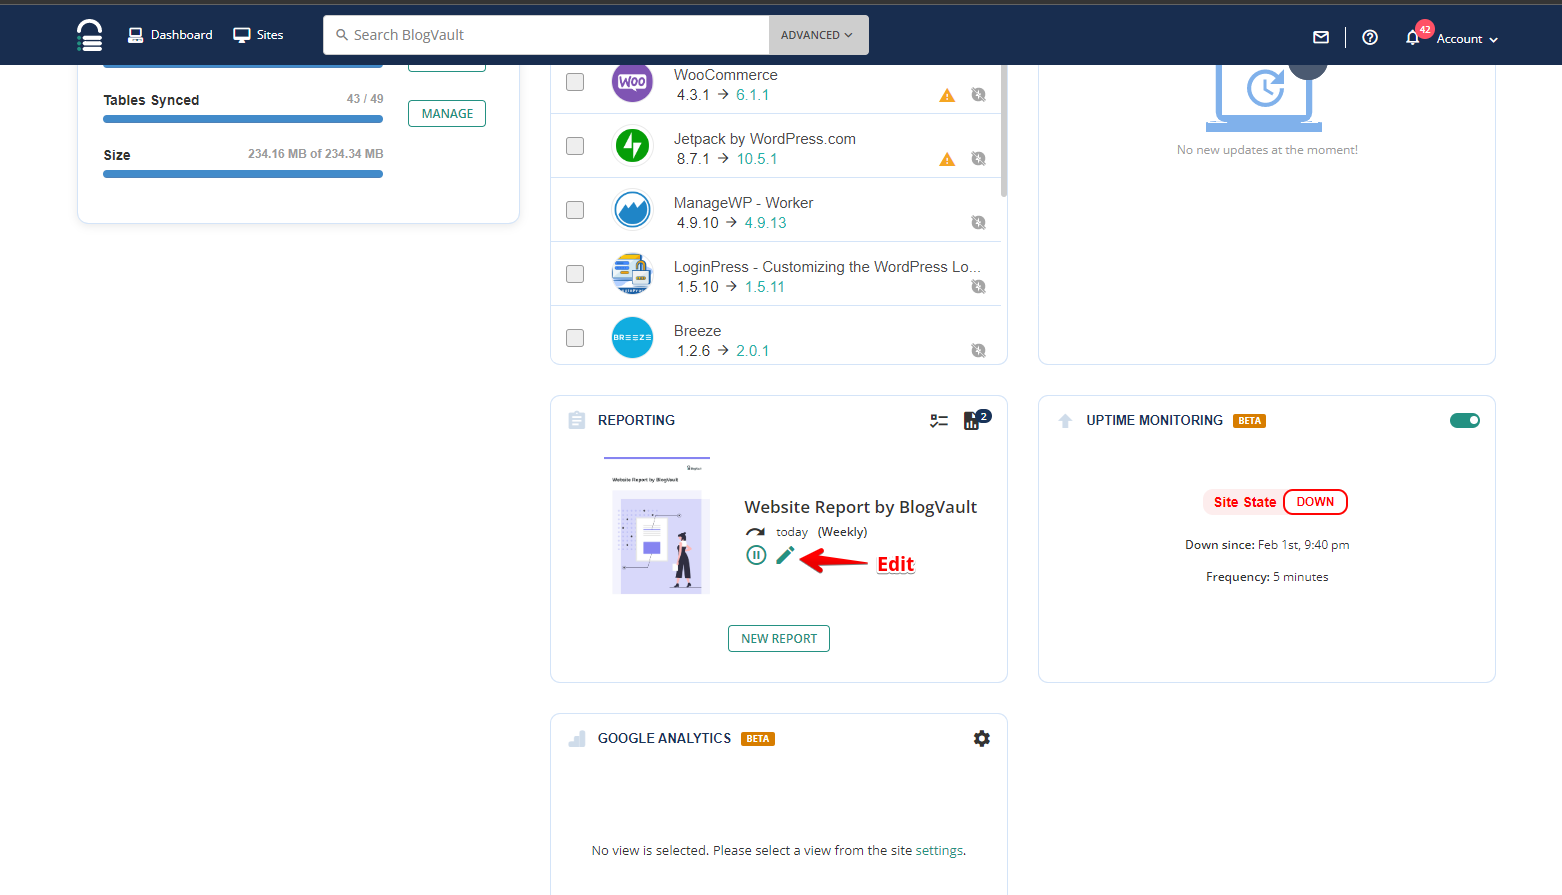The image size is (1562, 895).
Task: Open the Dashboard menu item
Action: (170, 35)
